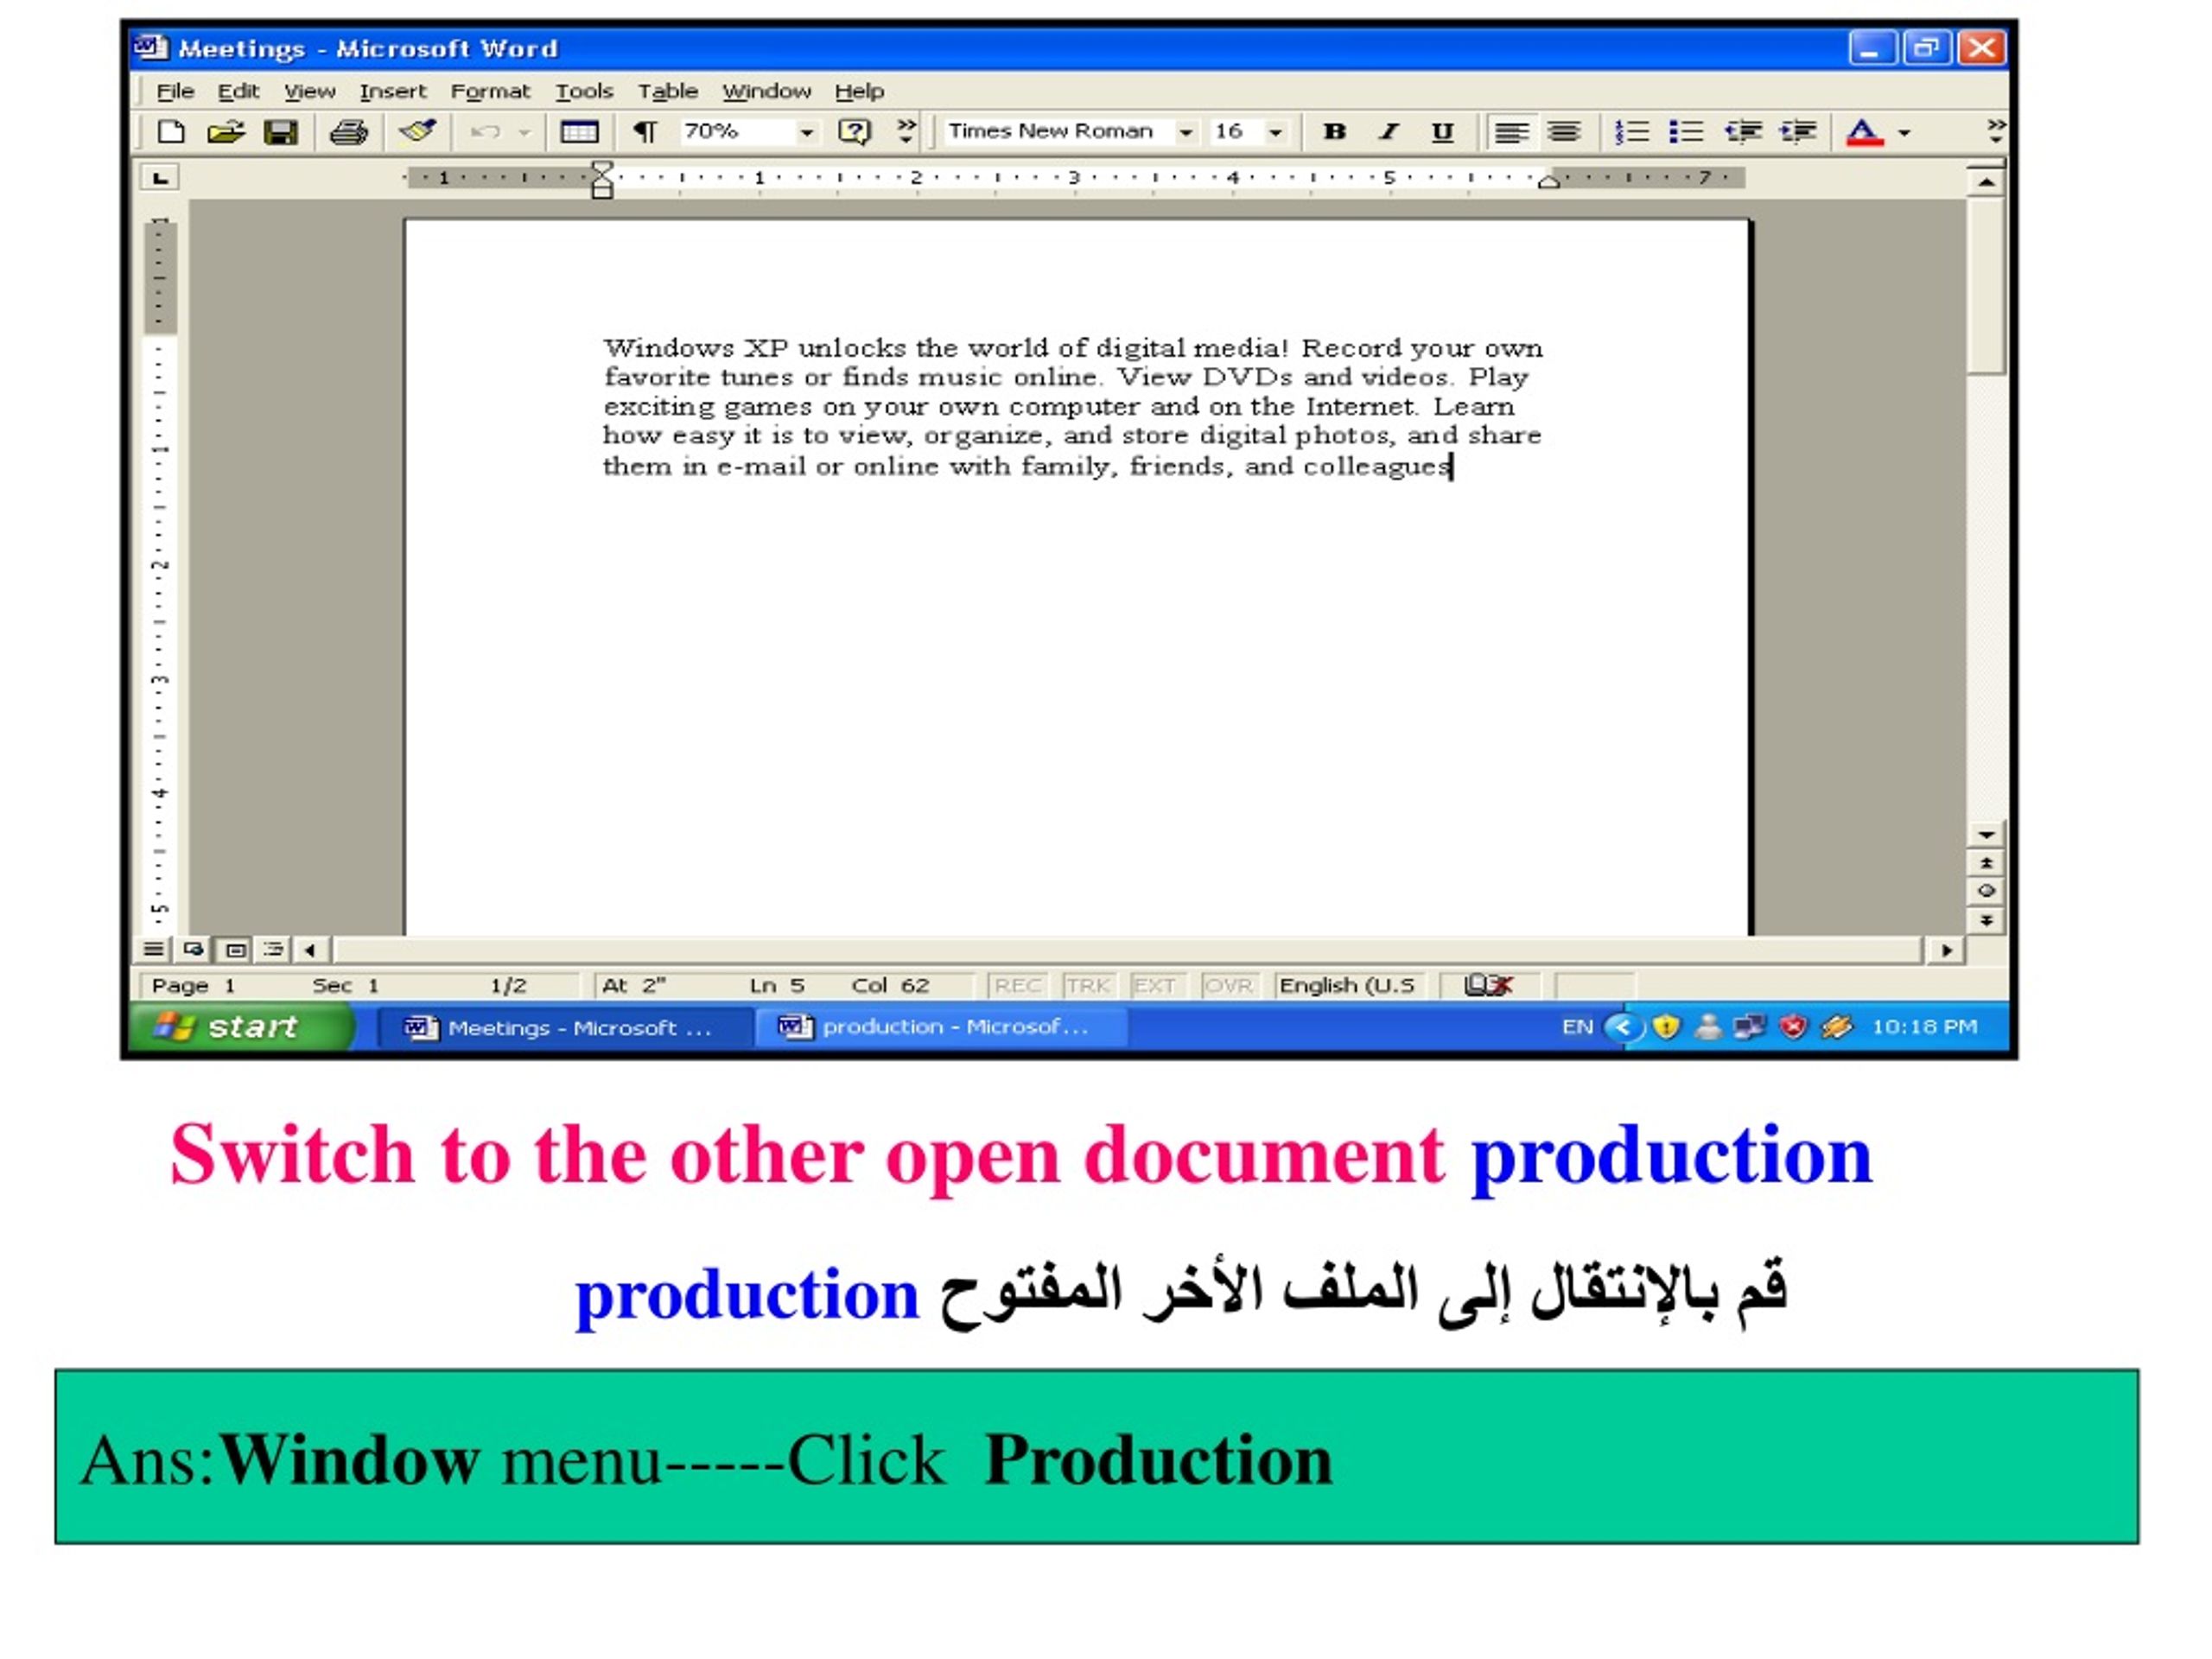The width and height of the screenshot is (2212, 1659).
Task: Open the View menu
Action: tap(309, 91)
